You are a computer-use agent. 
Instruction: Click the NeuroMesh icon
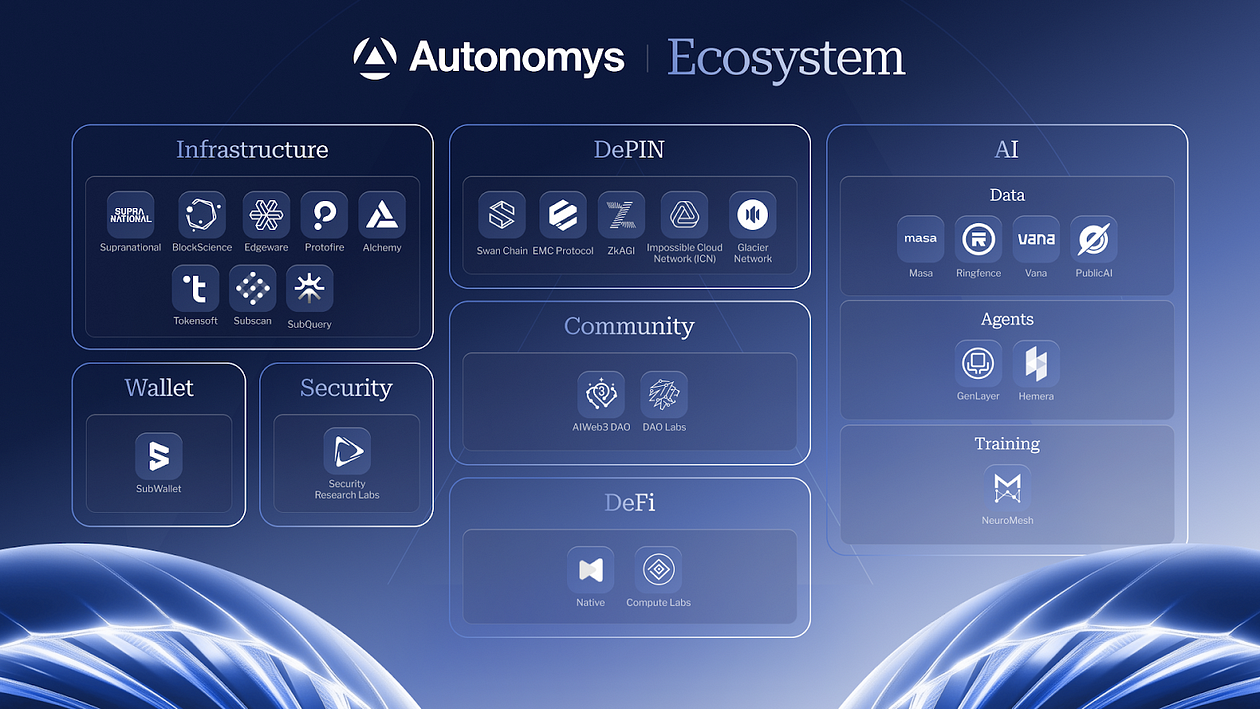pos(1007,488)
